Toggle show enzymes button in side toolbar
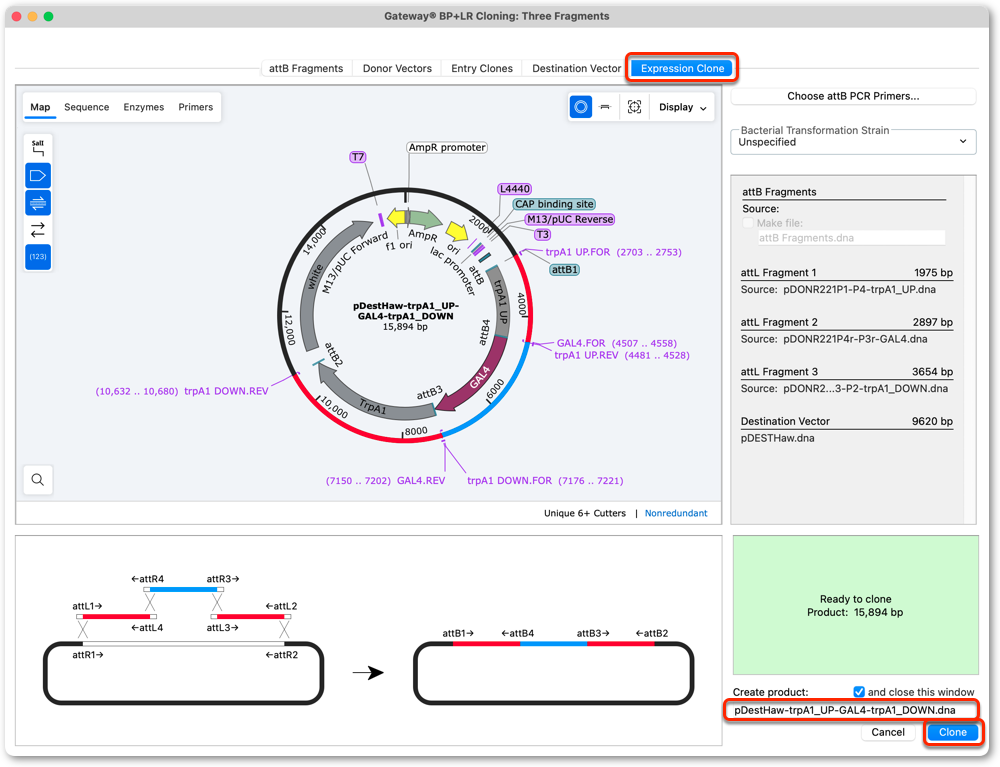1000x767 pixels. [38, 148]
